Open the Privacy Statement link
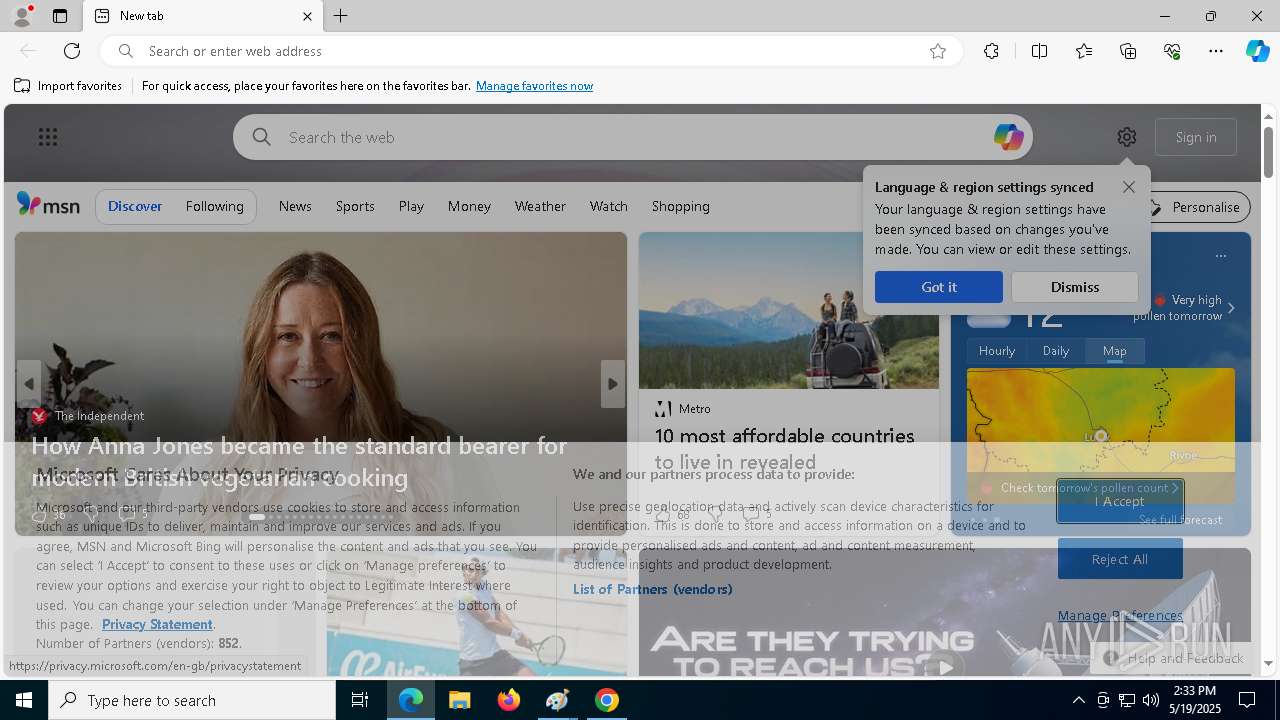 pos(157,624)
